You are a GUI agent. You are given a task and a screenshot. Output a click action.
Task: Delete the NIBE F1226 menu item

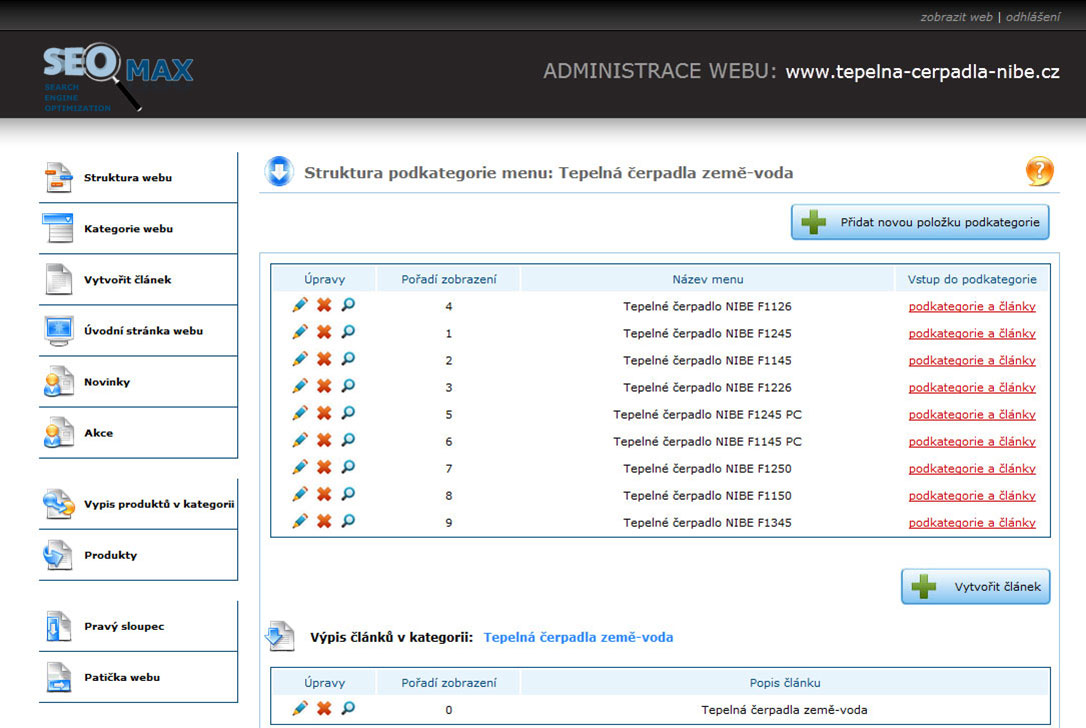324,386
